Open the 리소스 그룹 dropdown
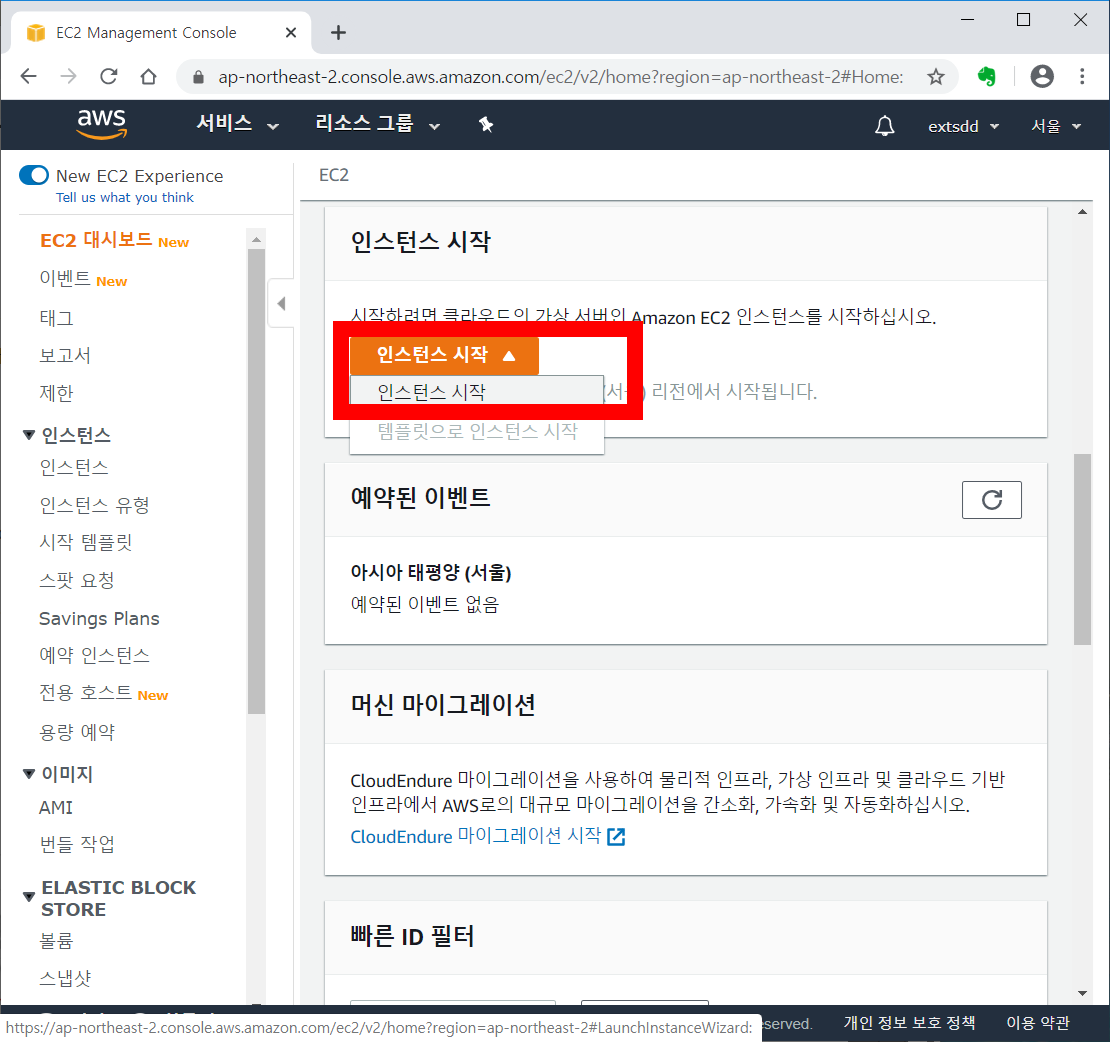 (x=377, y=124)
